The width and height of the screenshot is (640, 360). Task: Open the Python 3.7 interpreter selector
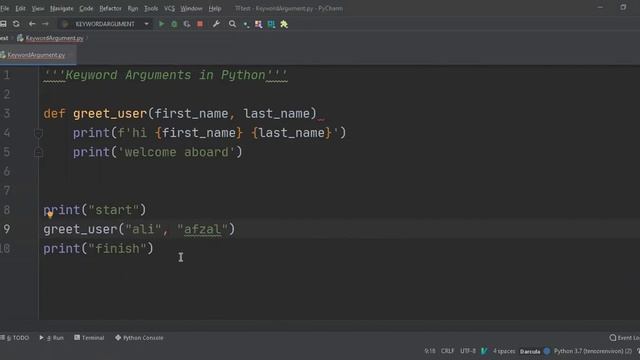592,351
